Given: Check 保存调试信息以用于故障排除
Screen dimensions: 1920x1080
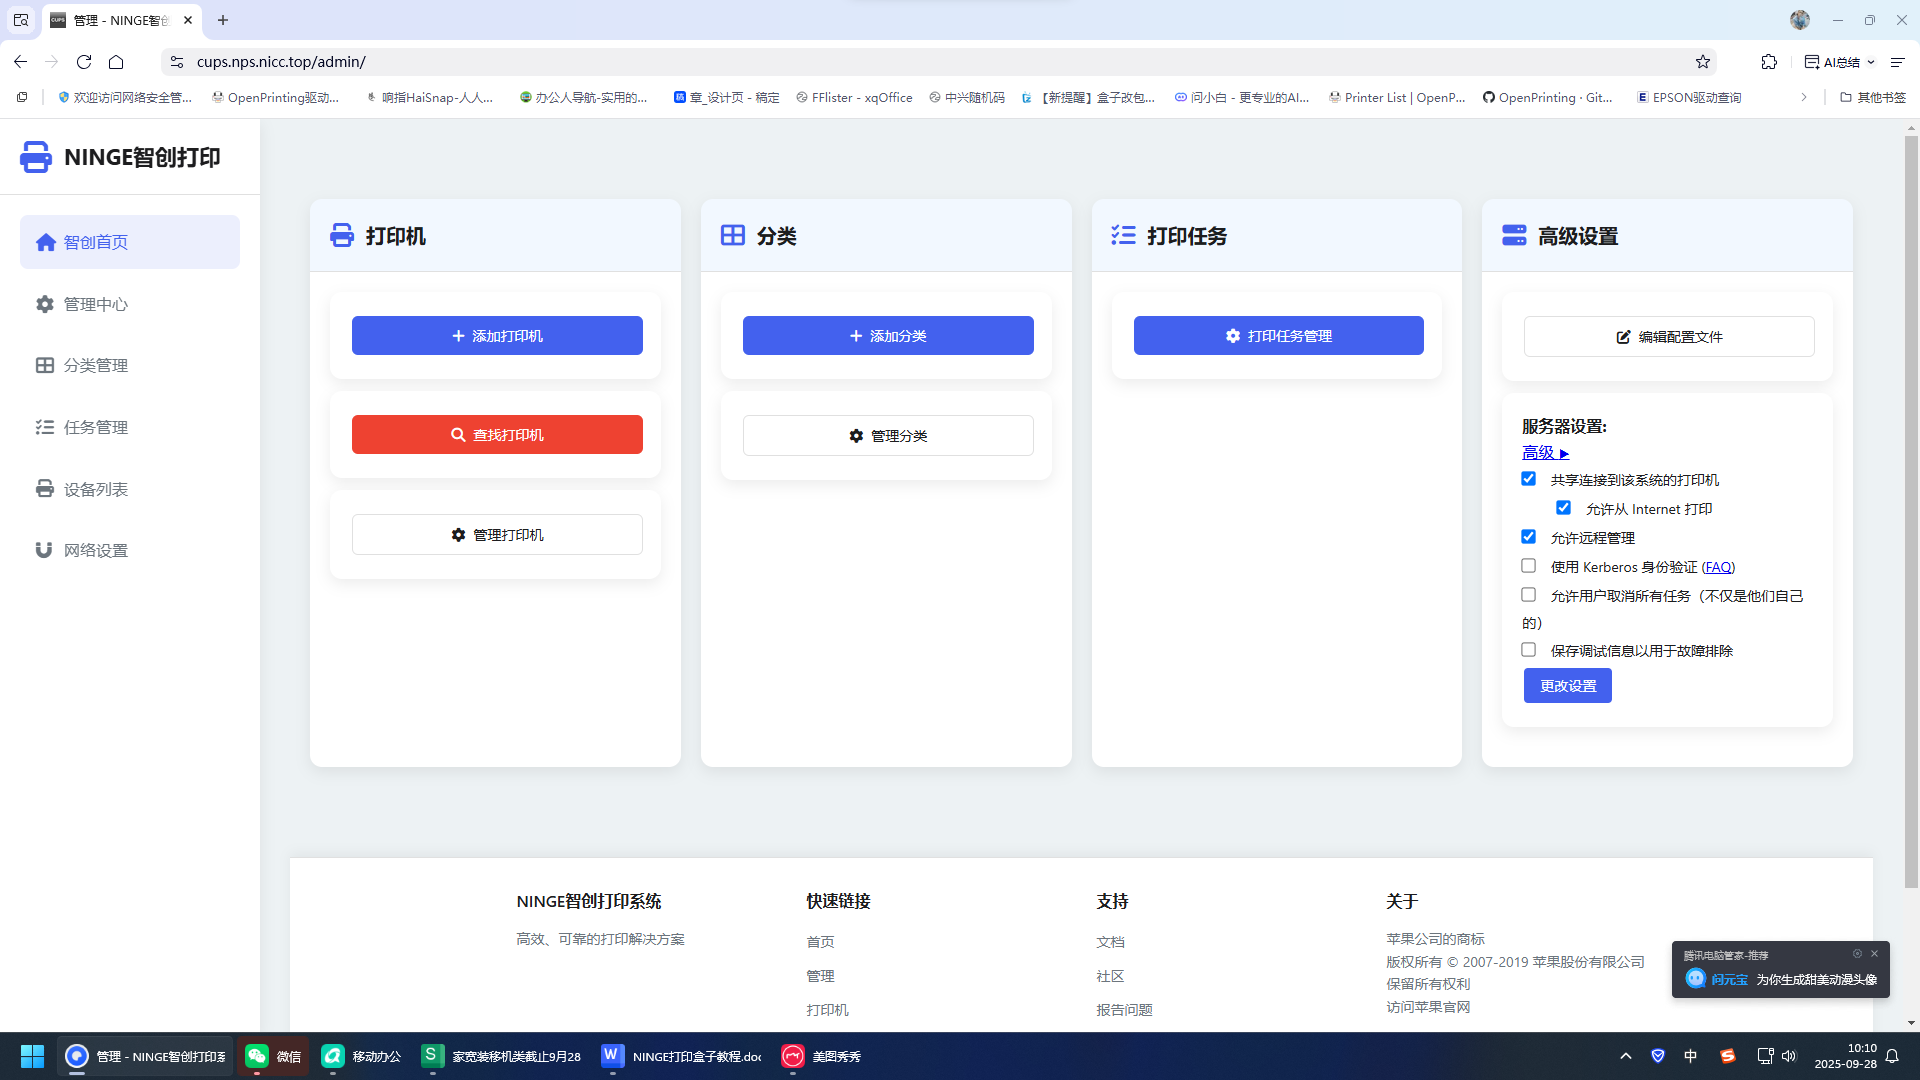Looking at the screenshot, I should [x=1528, y=649].
